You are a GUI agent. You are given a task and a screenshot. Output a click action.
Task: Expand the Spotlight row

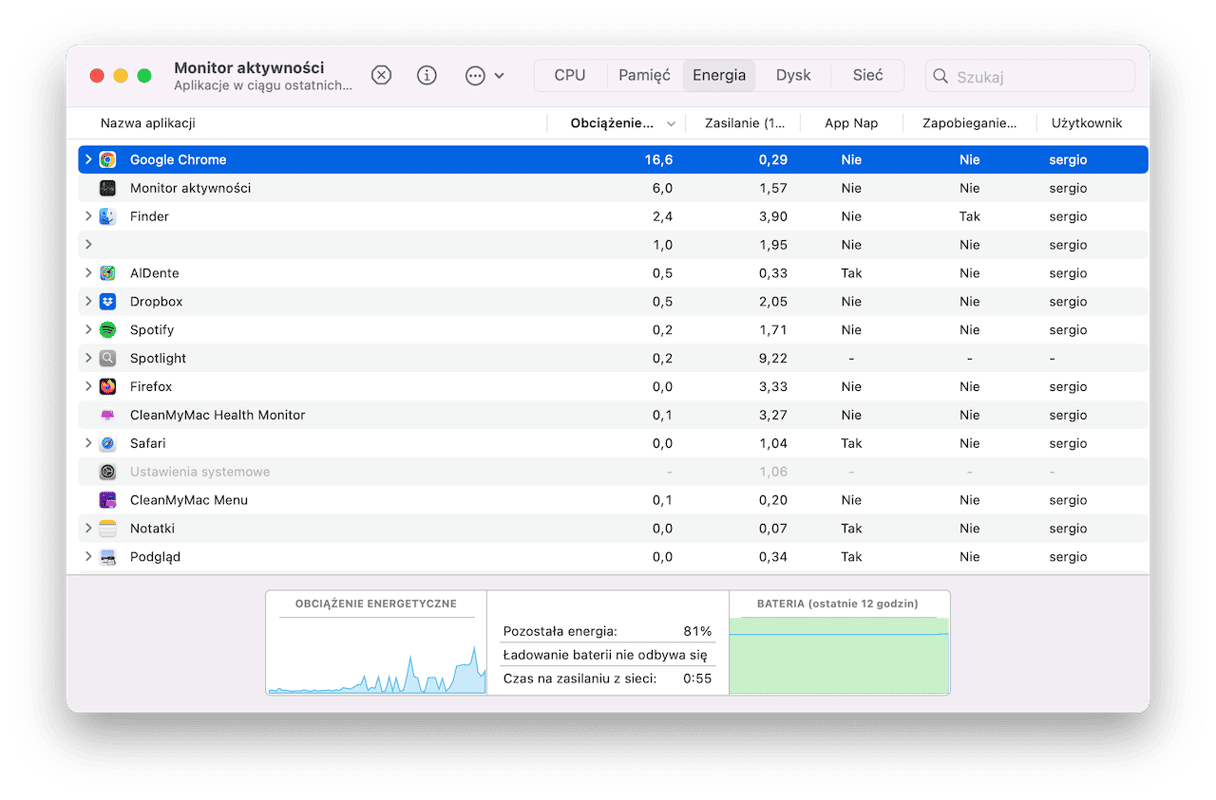(88, 358)
